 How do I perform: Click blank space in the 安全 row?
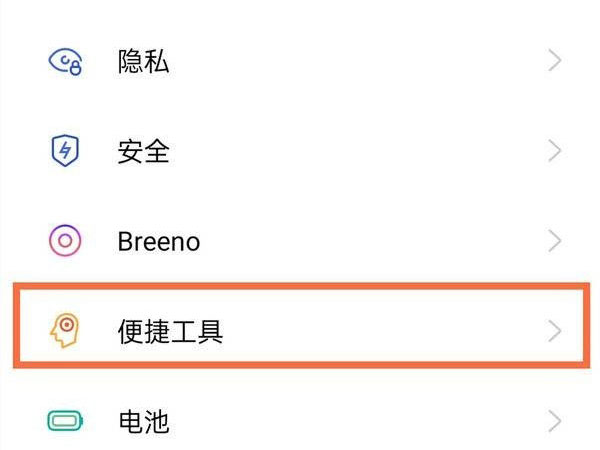[x=350, y=152]
